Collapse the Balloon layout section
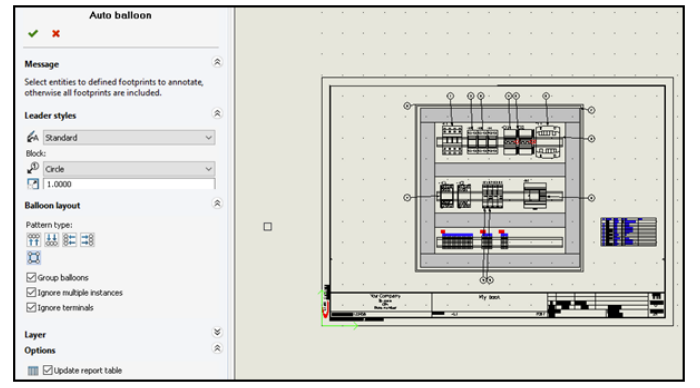This screenshot has width=700, height=388. coord(217,204)
